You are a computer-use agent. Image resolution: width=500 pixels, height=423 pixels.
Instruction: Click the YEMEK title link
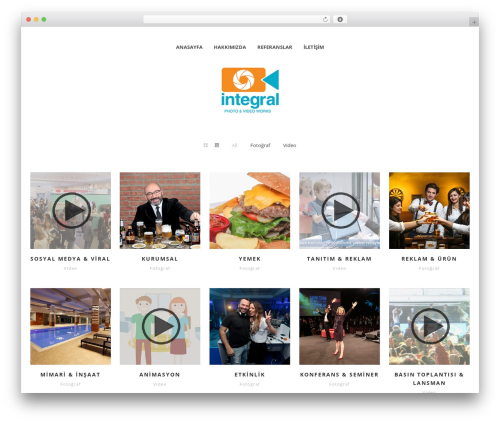click(x=250, y=259)
